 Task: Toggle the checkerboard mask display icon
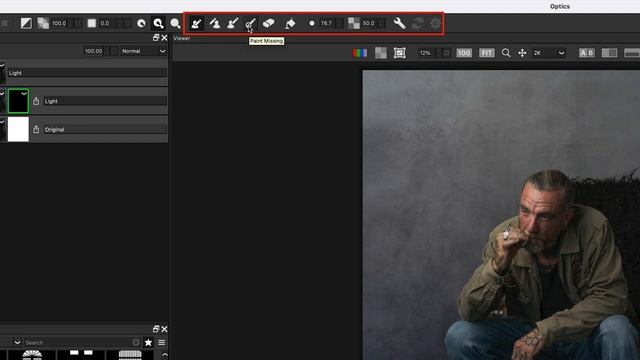pyautogui.click(x=380, y=53)
